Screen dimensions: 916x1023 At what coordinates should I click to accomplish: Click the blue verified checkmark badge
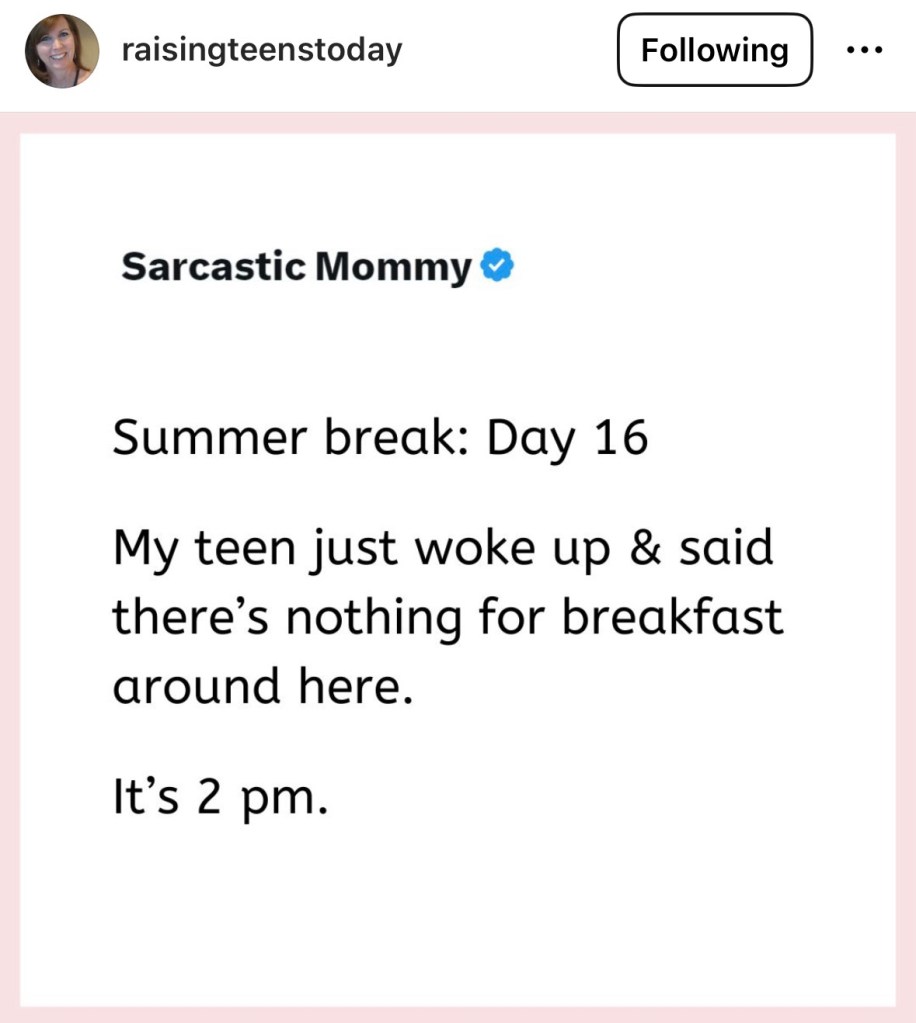pos(498,266)
